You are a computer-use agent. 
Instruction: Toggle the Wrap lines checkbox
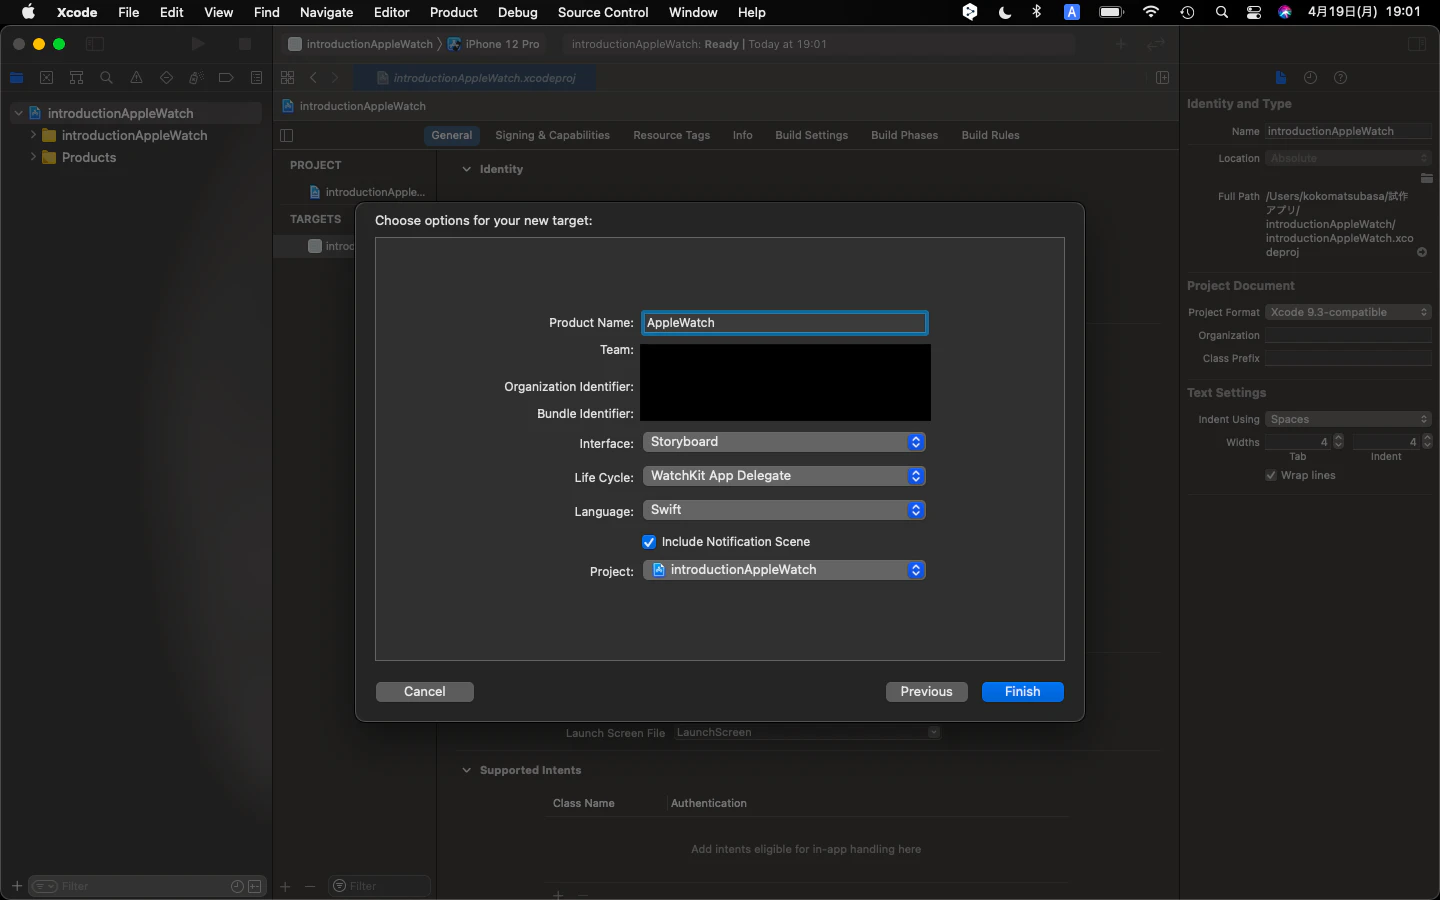pos(1271,476)
